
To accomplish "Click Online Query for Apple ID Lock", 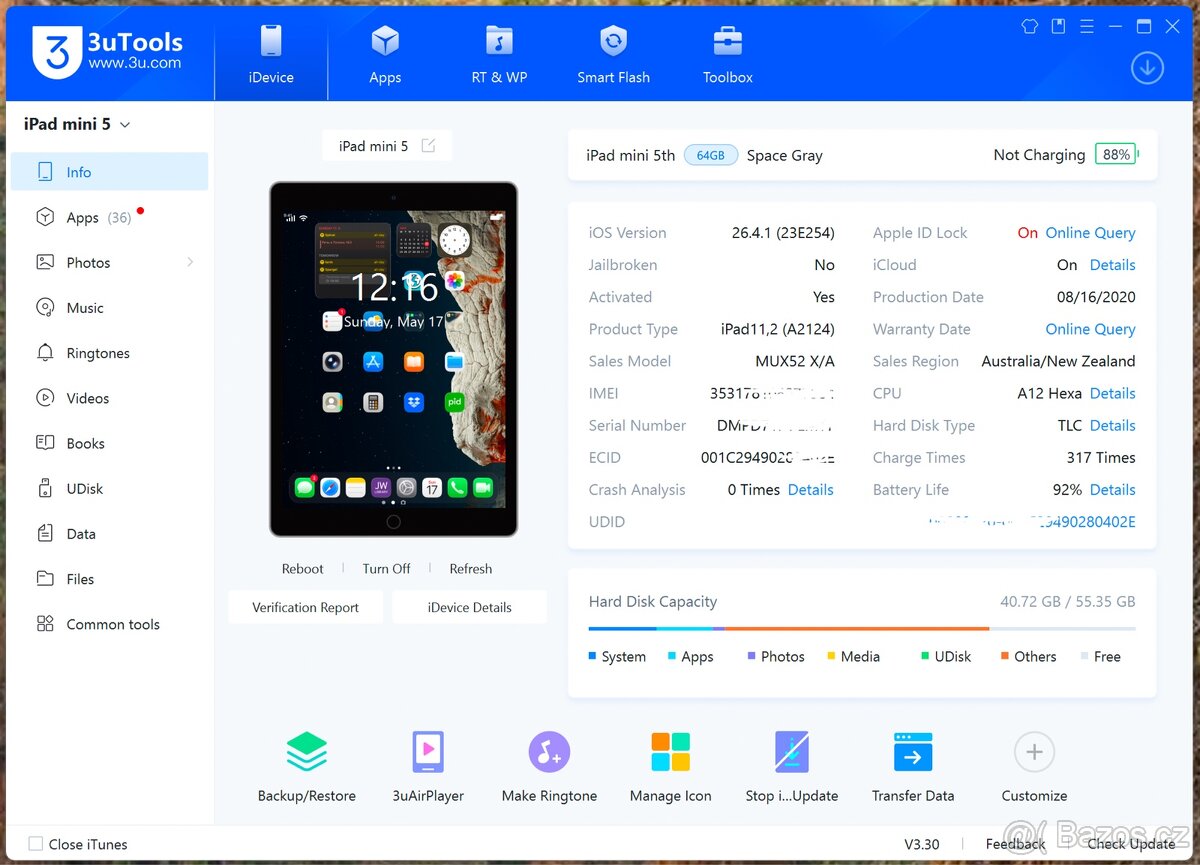I will click(x=1090, y=233).
